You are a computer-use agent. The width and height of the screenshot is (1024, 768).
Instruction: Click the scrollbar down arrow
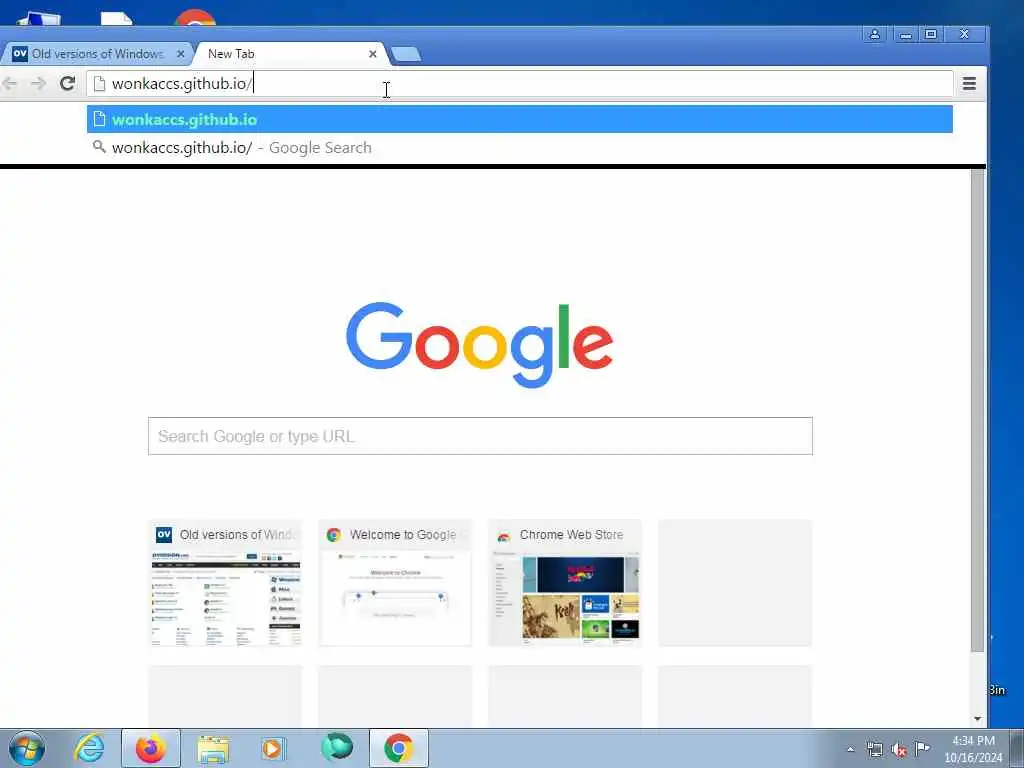click(x=978, y=719)
